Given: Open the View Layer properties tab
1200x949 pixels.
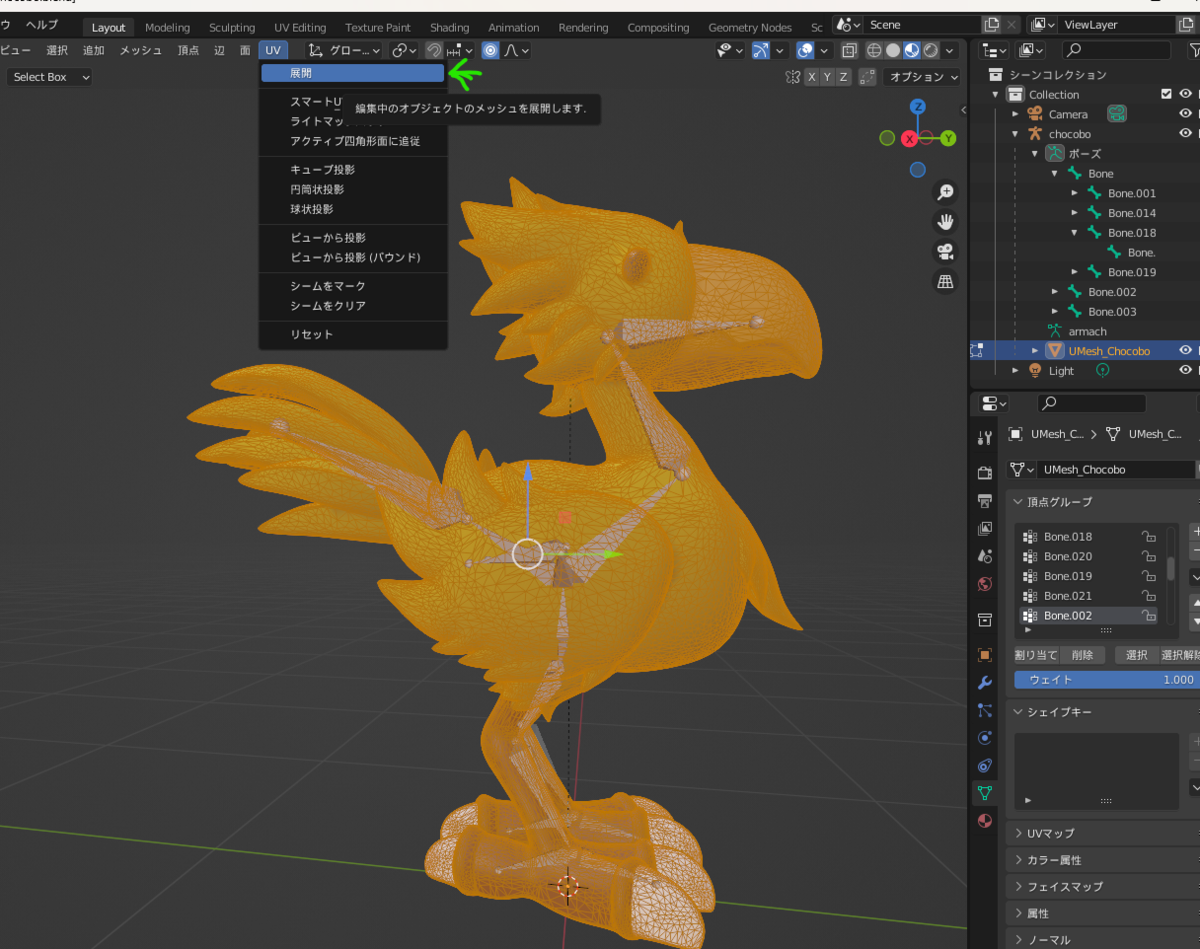Looking at the screenshot, I should [985, 528].
